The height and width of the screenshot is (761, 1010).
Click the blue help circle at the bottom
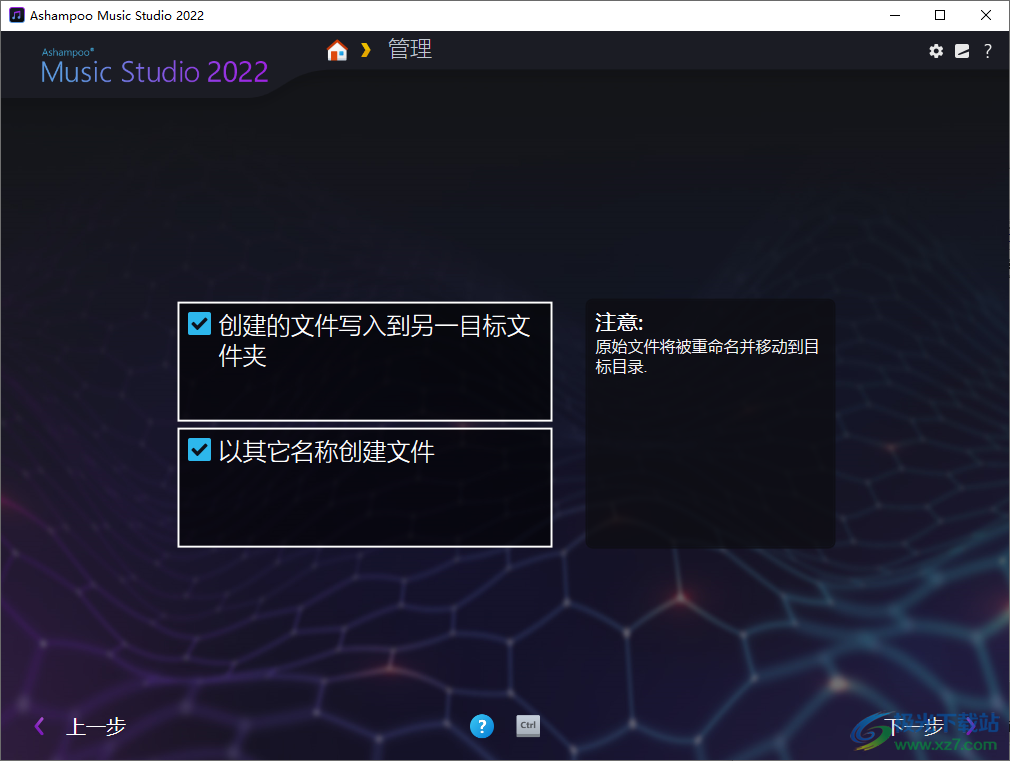pos(482,726)
